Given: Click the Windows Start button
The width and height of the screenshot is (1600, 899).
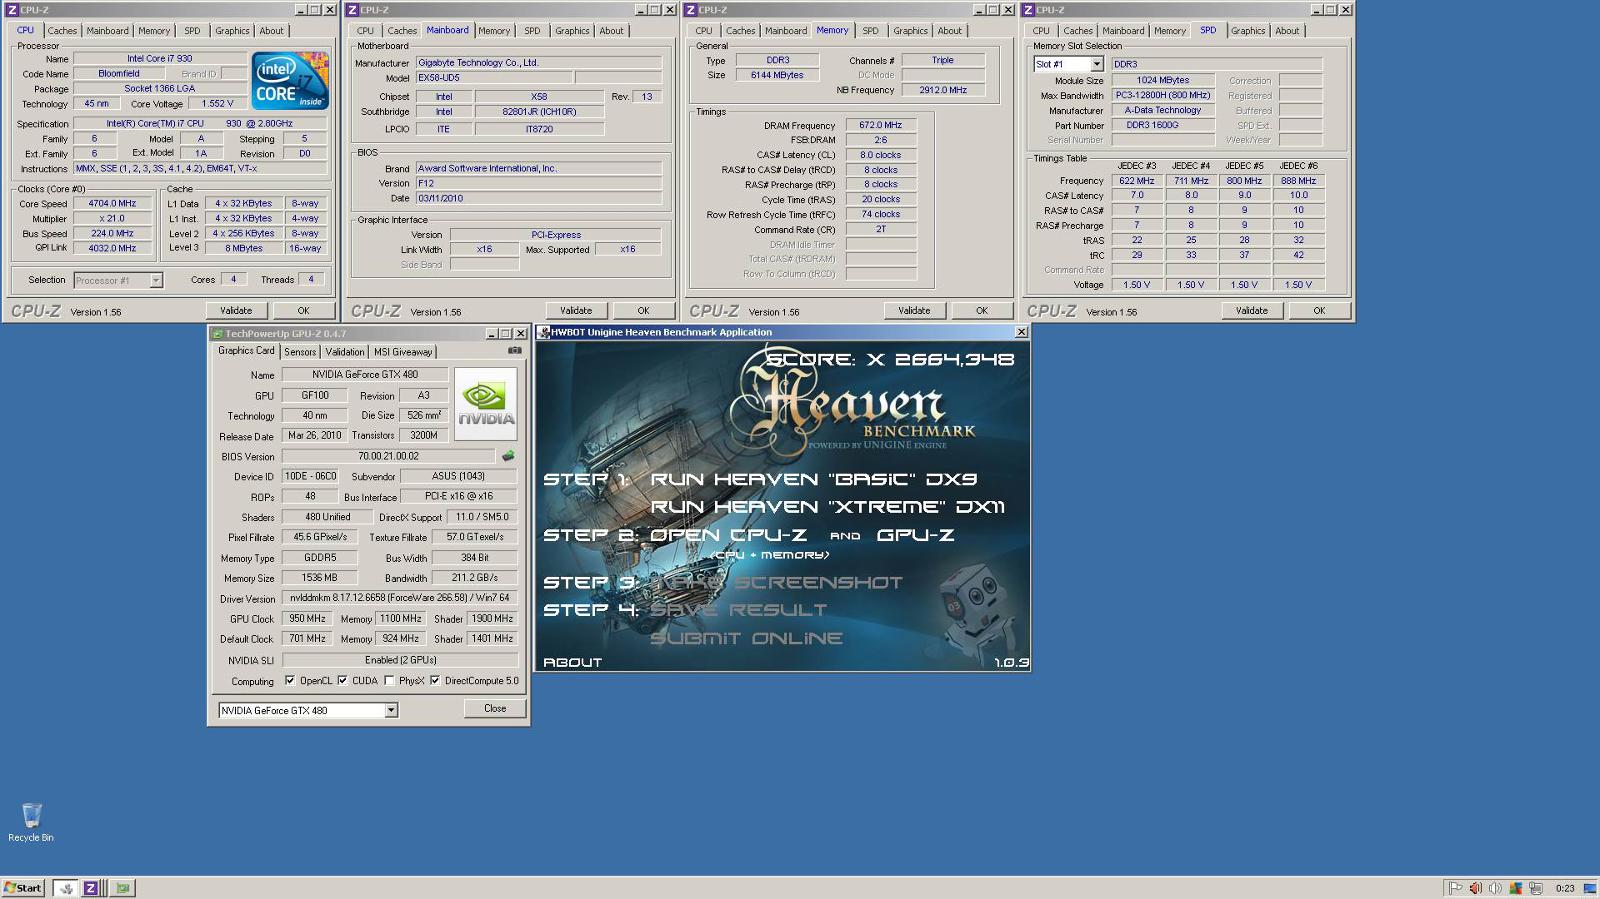Looking at the screenshot, I should click(x=23, y=888).
